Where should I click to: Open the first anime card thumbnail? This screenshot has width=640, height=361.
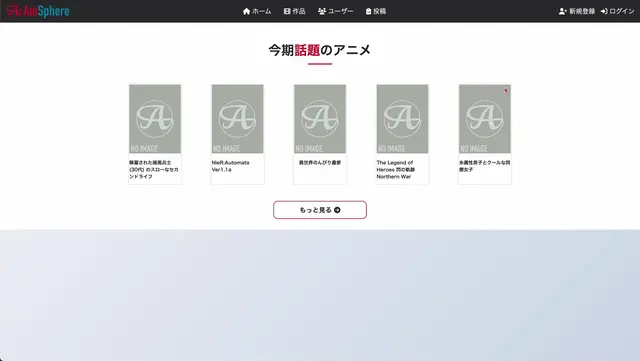[155, 119]
